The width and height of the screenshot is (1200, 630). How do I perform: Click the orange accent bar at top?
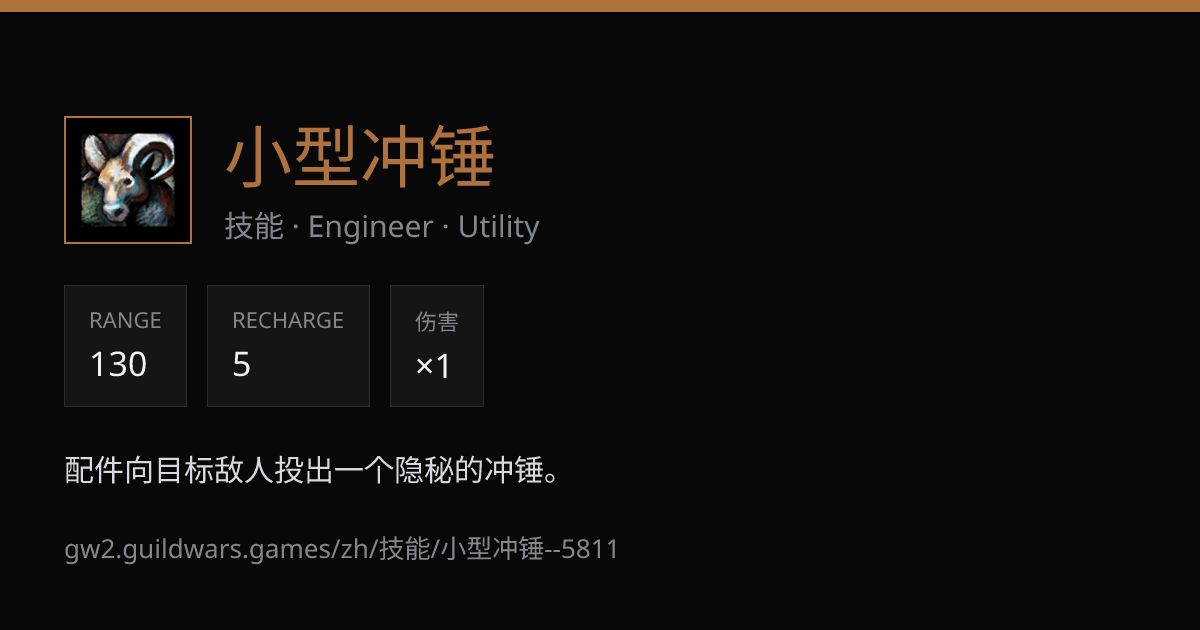(x=600, y=6)
